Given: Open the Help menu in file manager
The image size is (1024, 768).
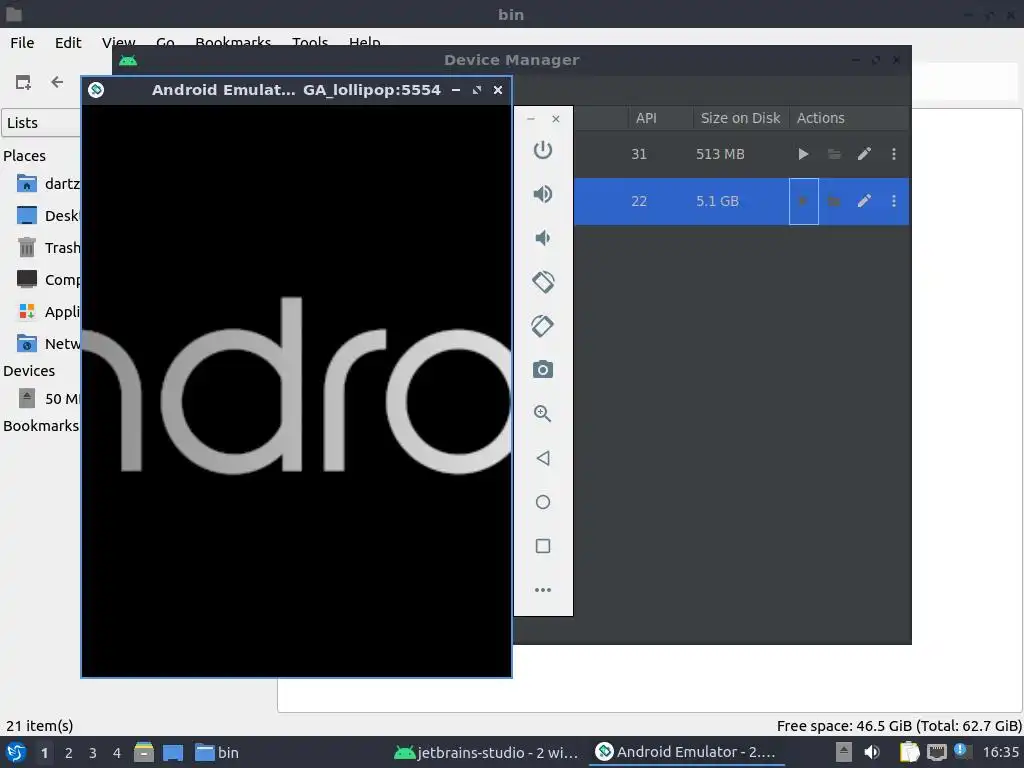Looking at the screenshot, I should point(364,41).
